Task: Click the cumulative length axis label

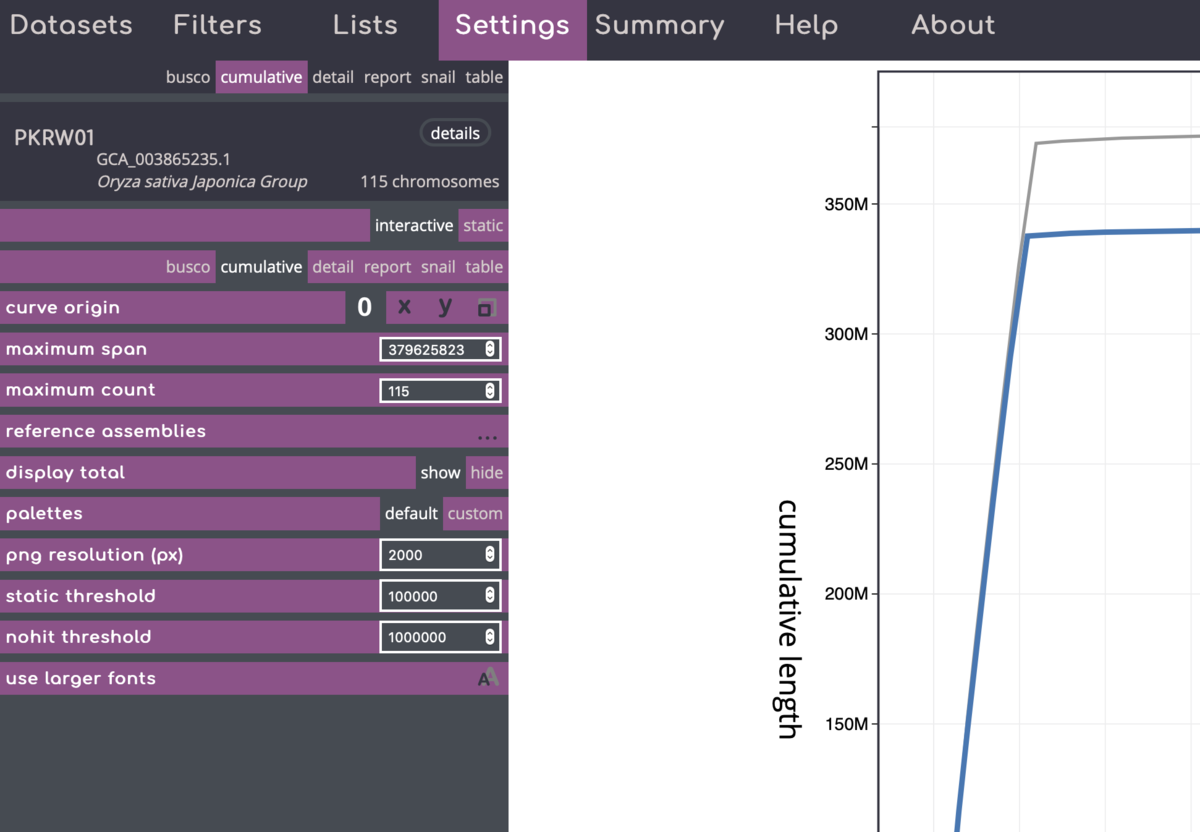Action: tap(787, 619)
